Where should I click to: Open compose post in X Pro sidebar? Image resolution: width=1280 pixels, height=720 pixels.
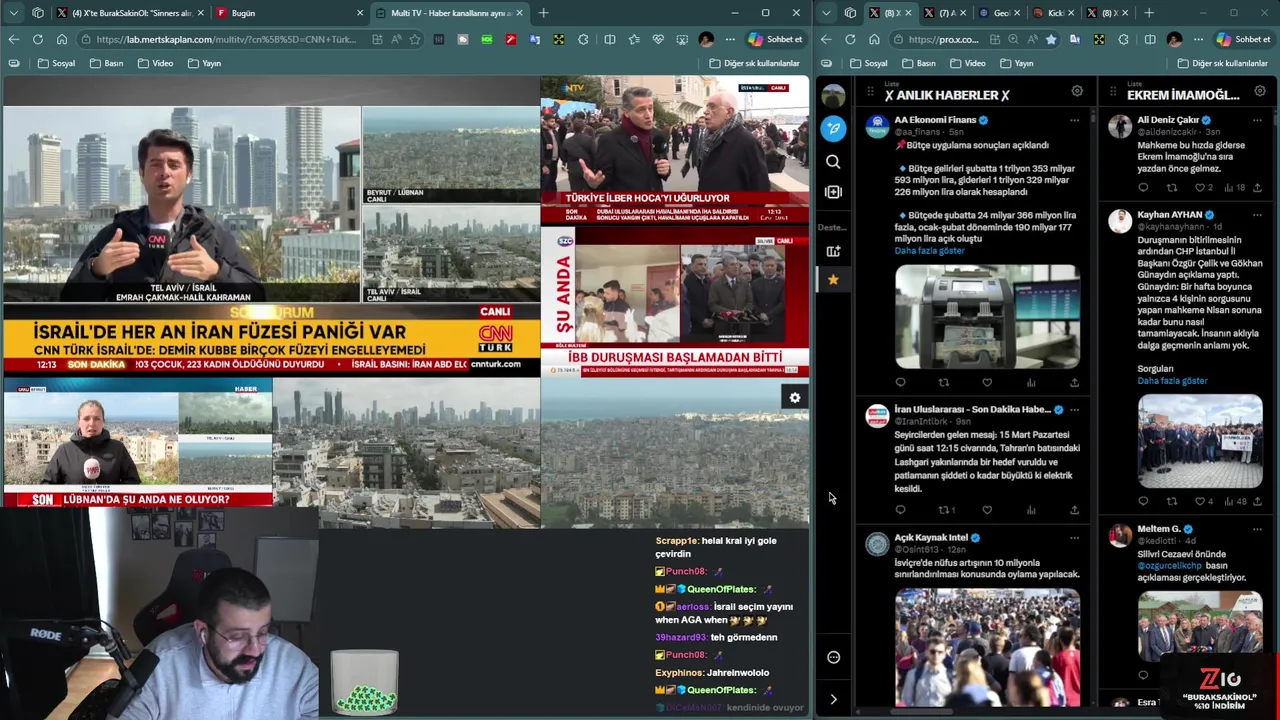tap(833, 128)
